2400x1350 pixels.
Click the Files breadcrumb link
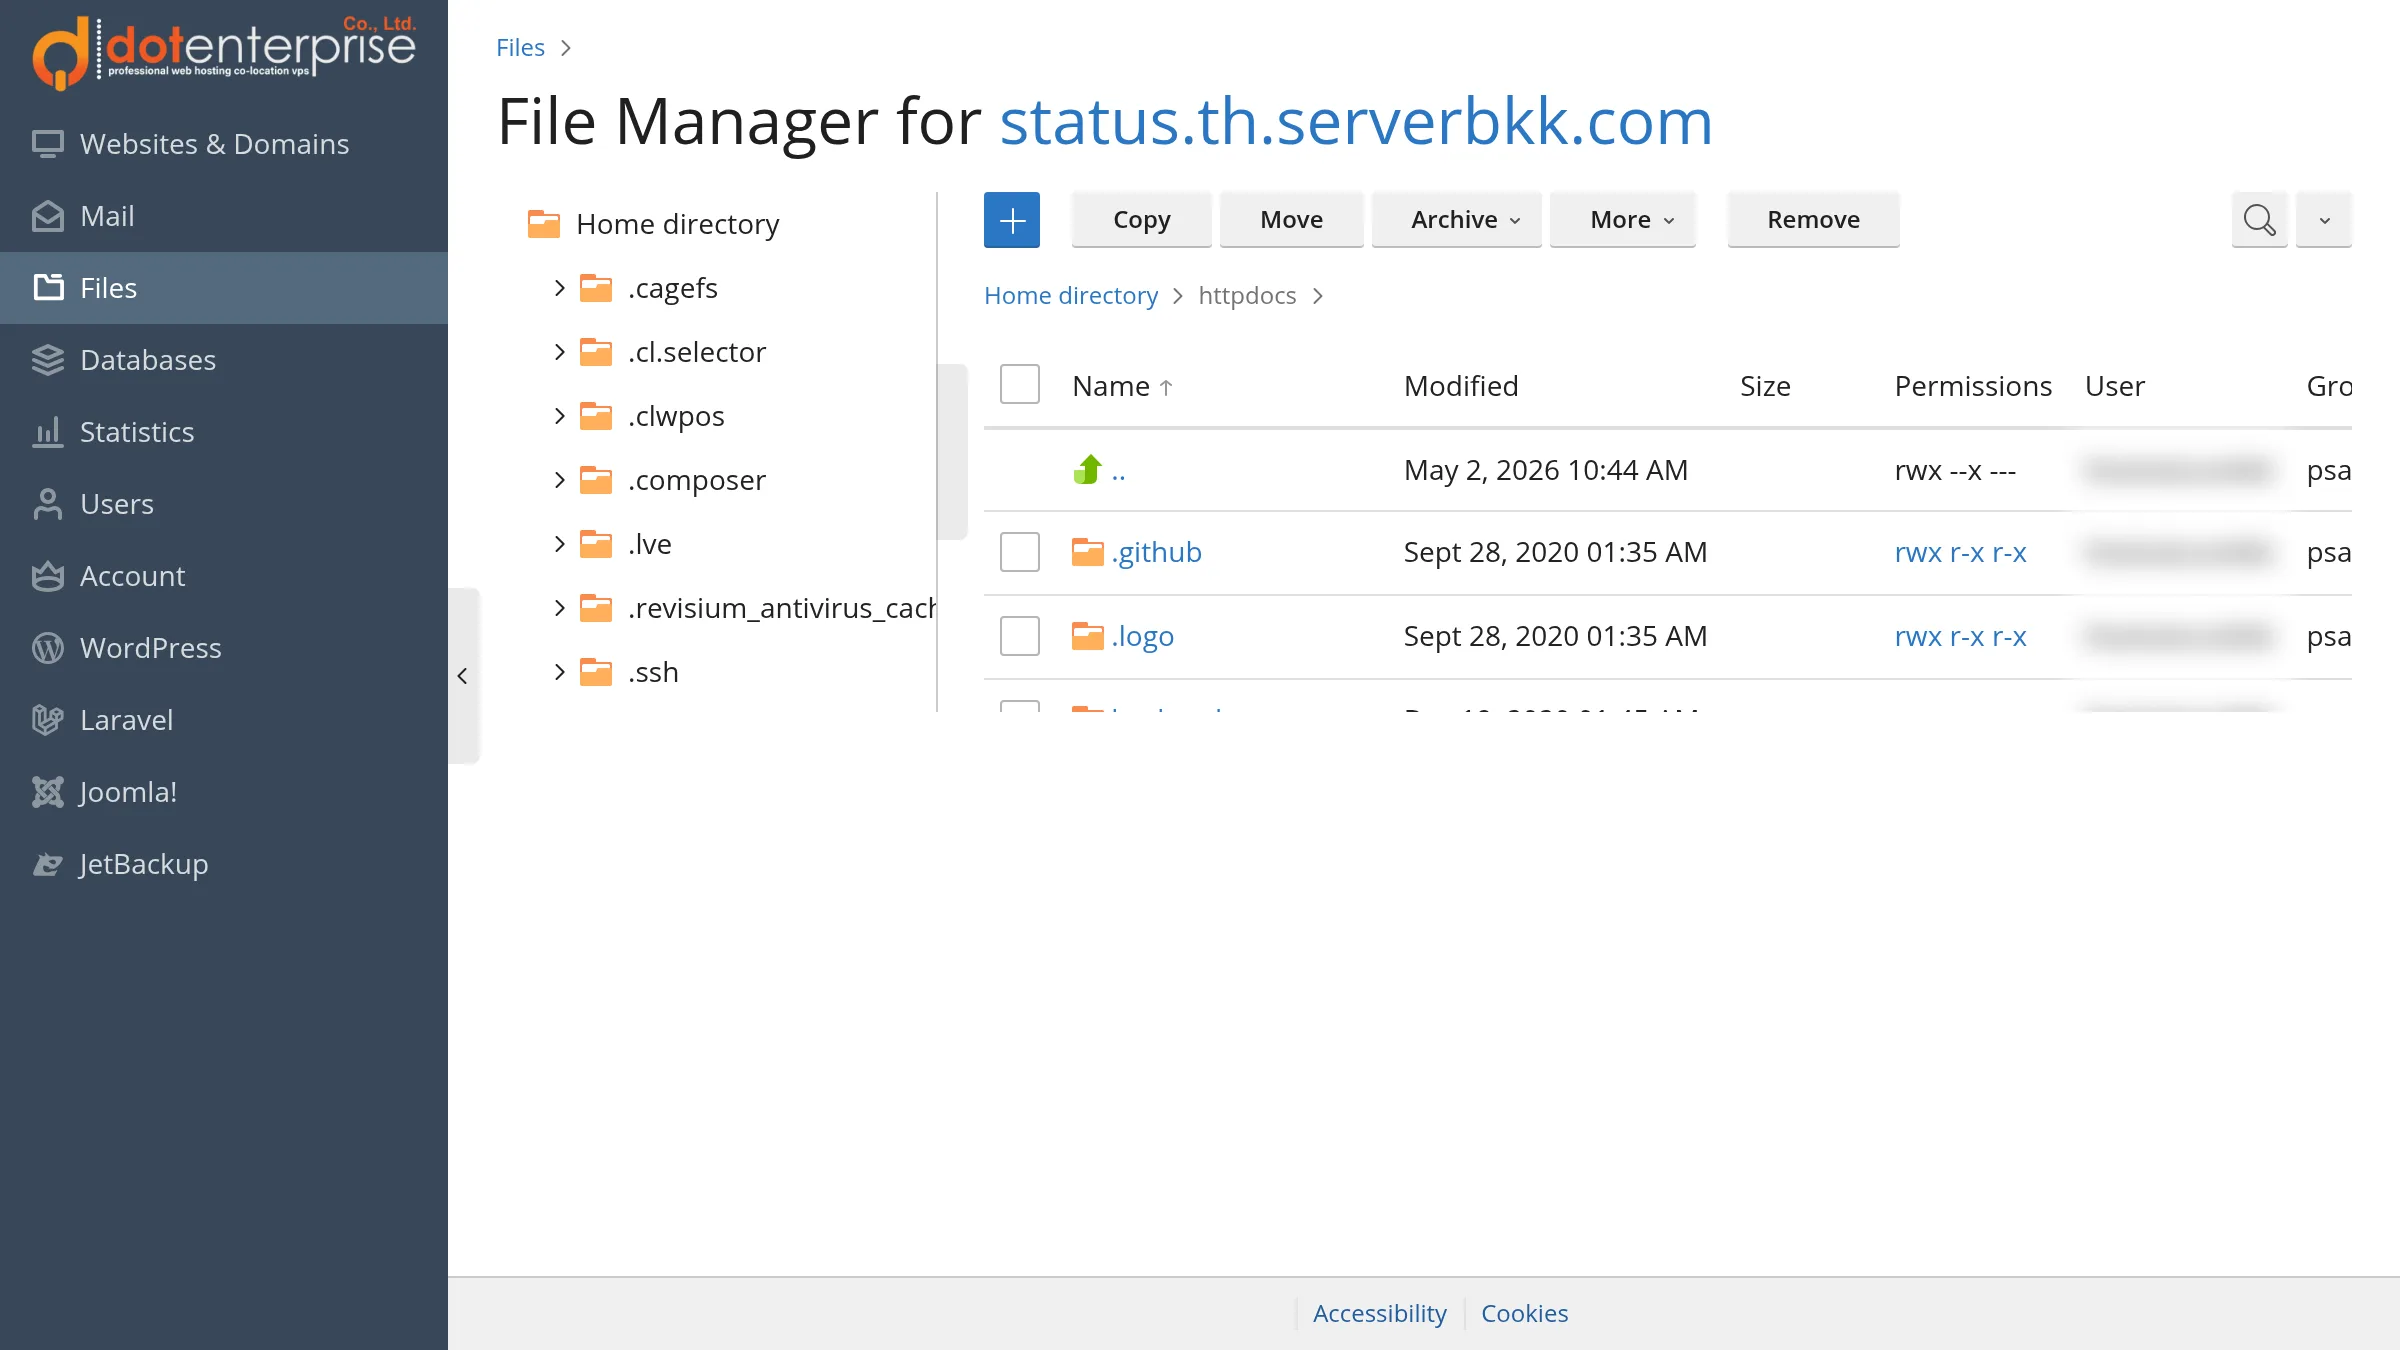[x=520, y=48]
